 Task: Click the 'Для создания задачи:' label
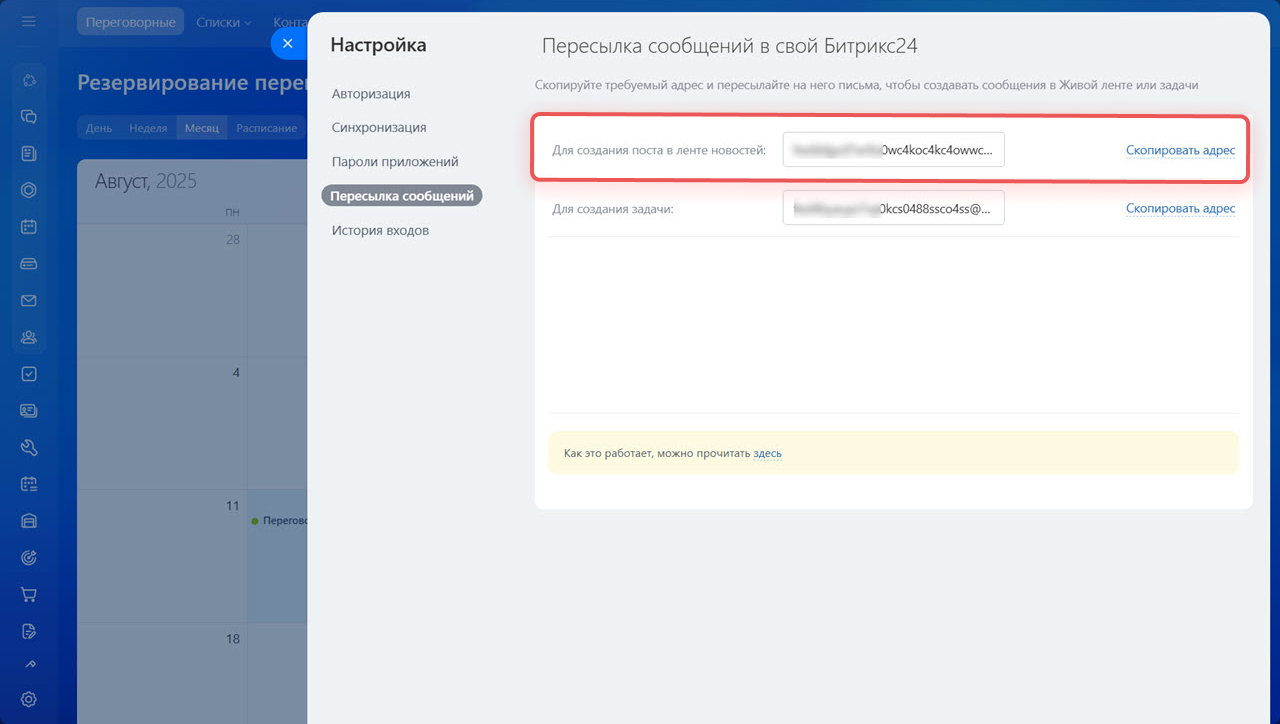pos(613,209)
